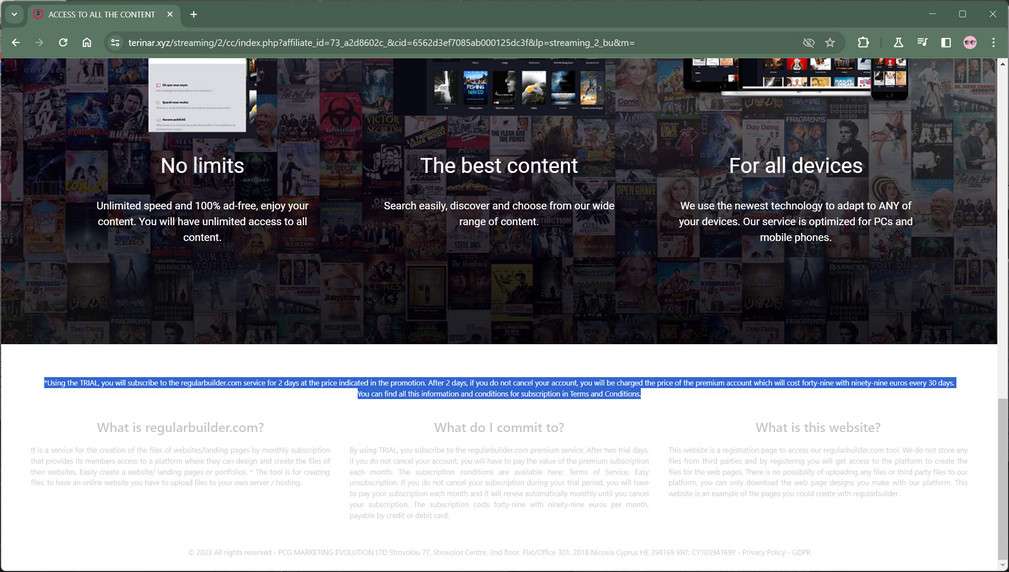View site information icon in address bar
1009x572 pixels.
click(x=115, y=42)
